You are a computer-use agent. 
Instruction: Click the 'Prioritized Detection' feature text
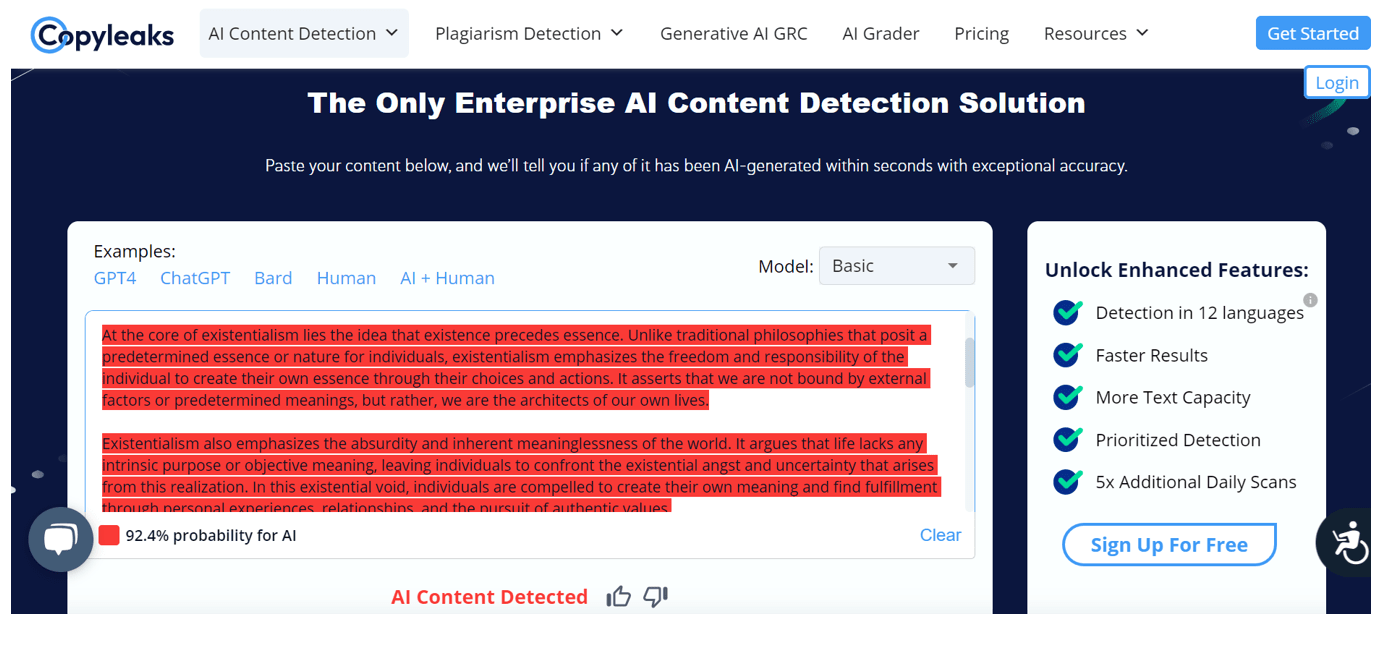(1178, 440)
